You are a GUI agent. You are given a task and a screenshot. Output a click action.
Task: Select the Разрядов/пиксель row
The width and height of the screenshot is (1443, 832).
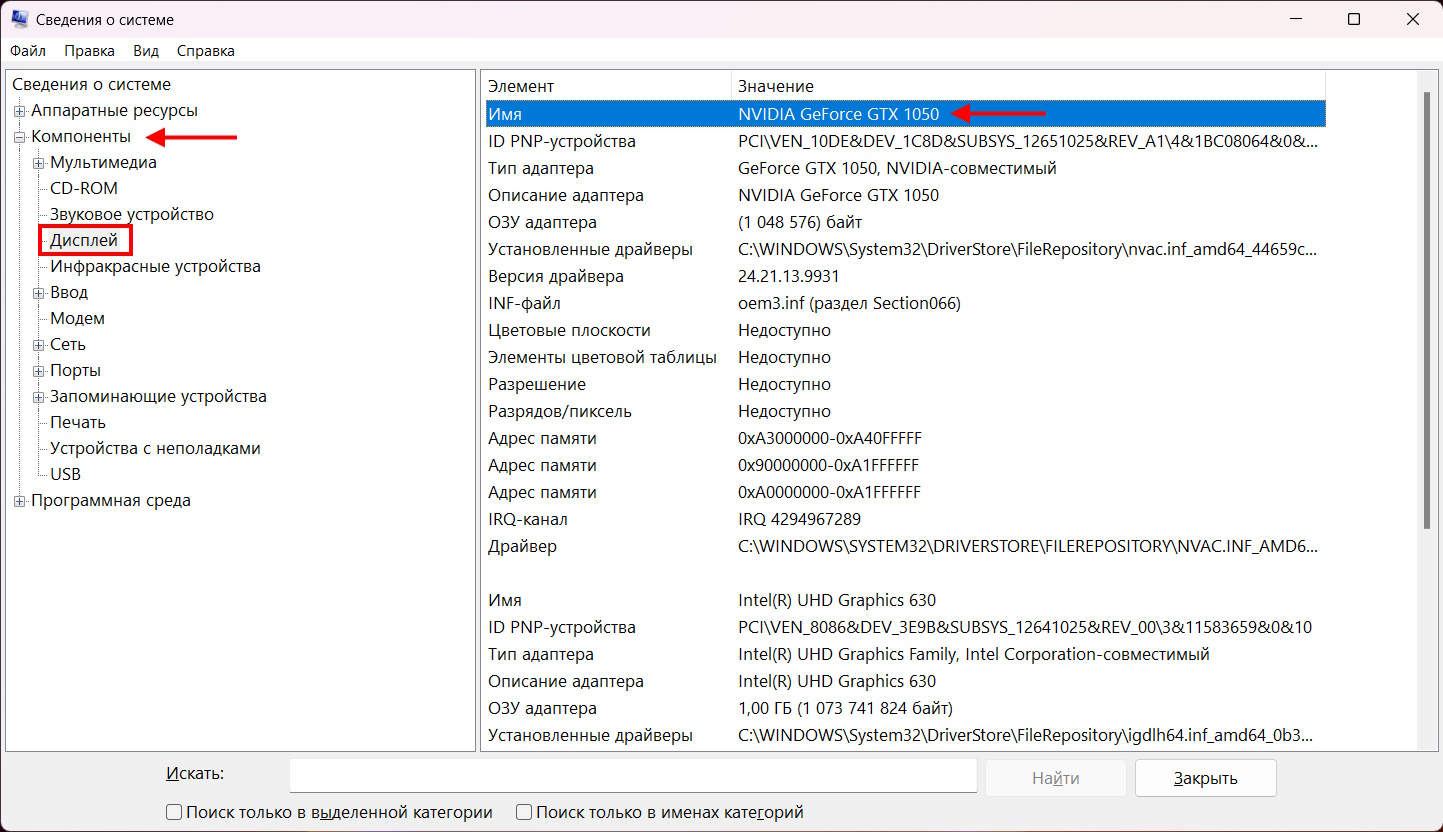[904, 411]
